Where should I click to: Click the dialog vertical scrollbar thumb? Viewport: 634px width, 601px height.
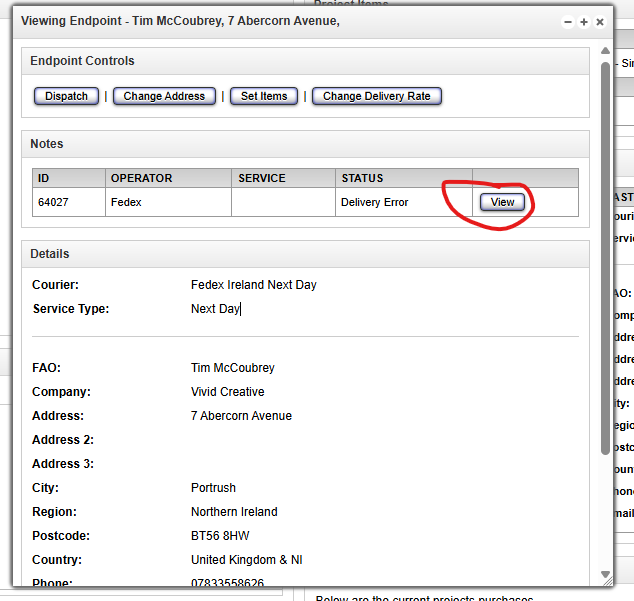pyautogui.click(x=605, y=250)
